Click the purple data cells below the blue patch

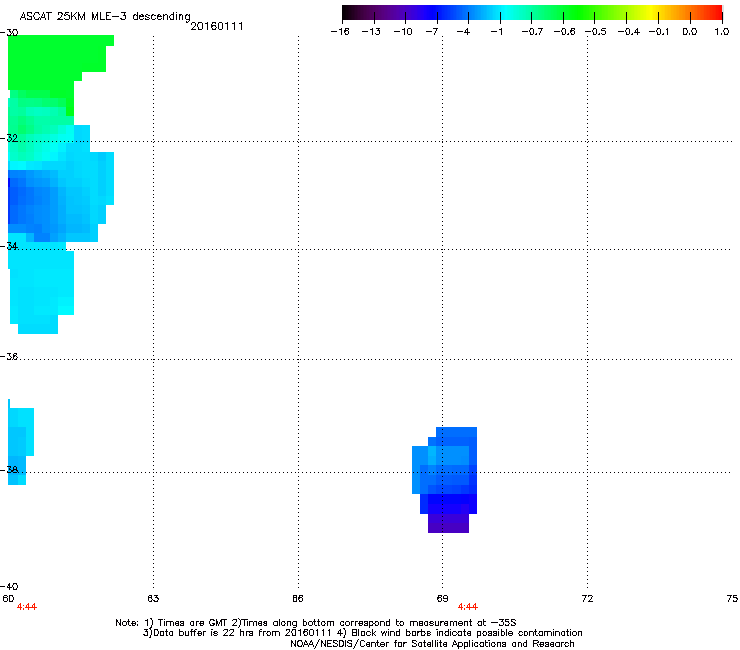pyautogui.click(x=448, y=523)
